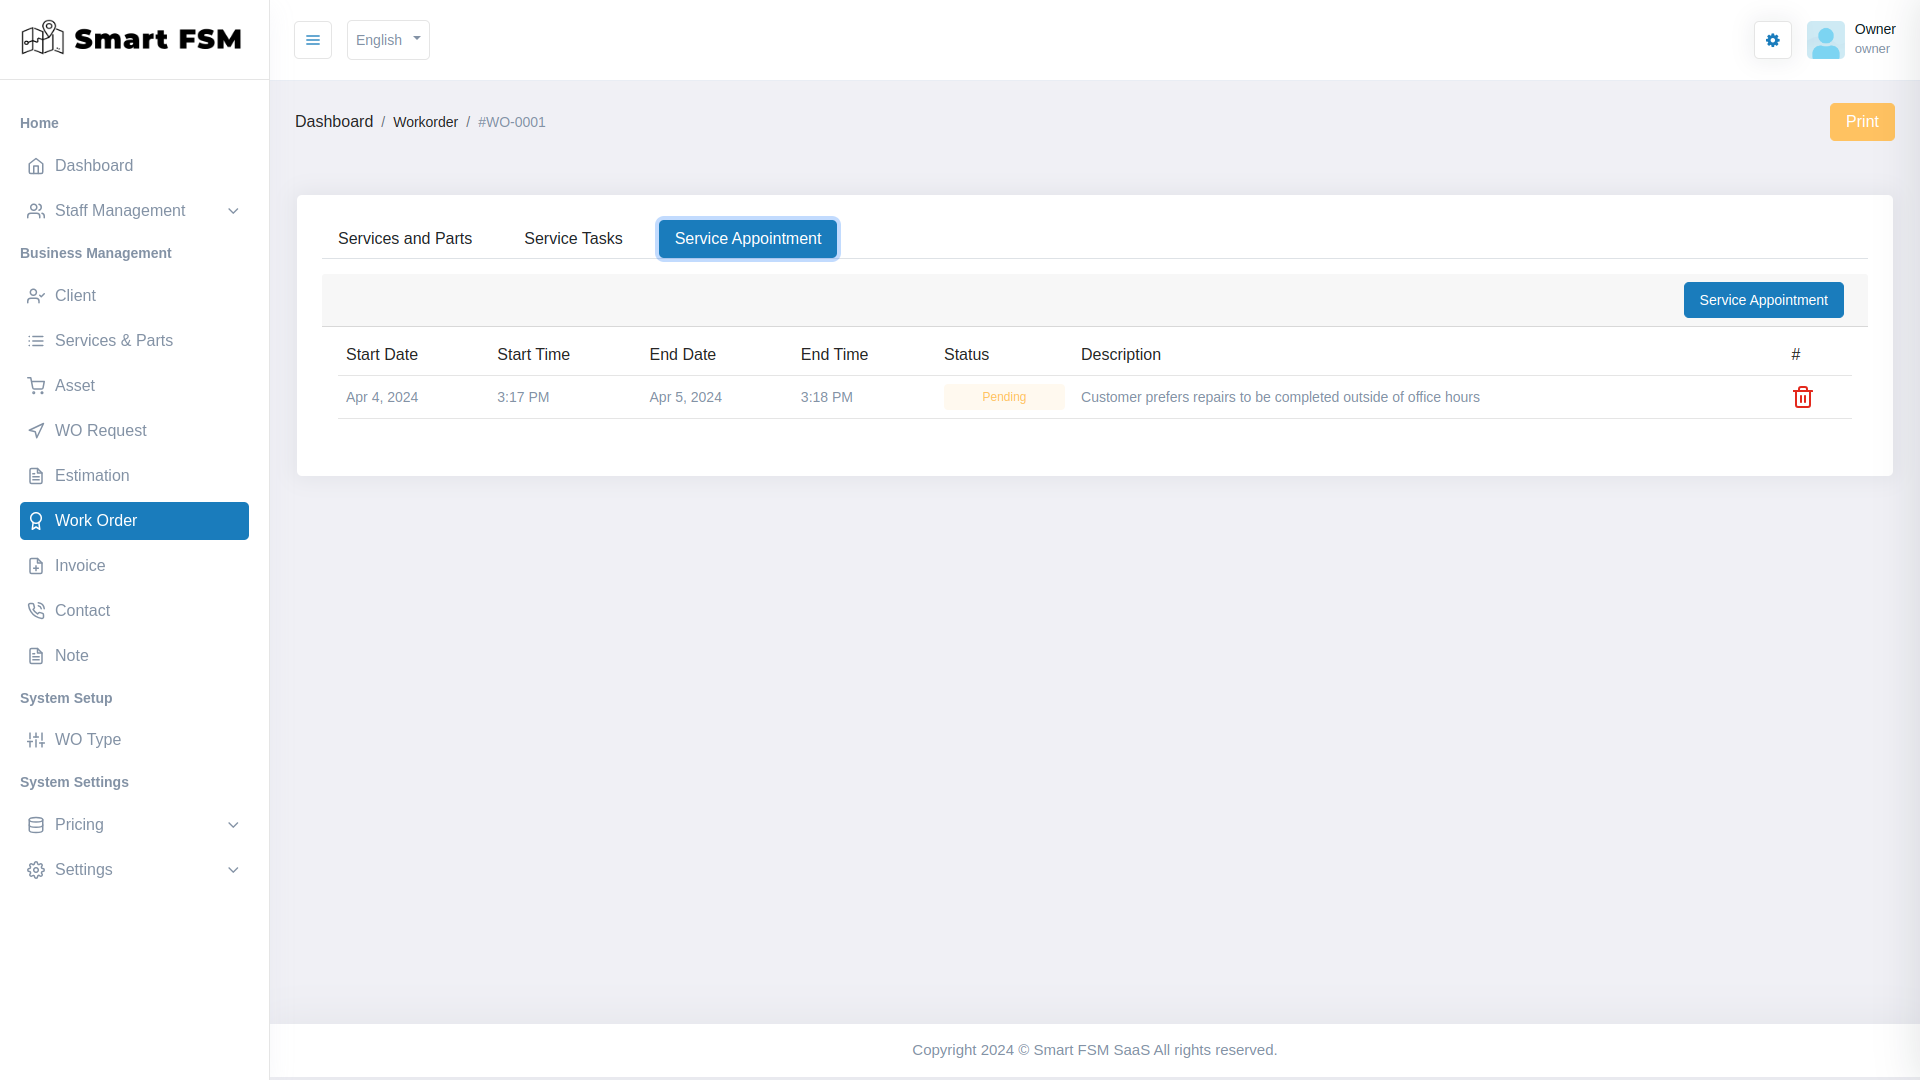The image size is (1920, 1080).
Task: Expand the Staff Management section
Action: pyautogui.click(x=233, y=211)
